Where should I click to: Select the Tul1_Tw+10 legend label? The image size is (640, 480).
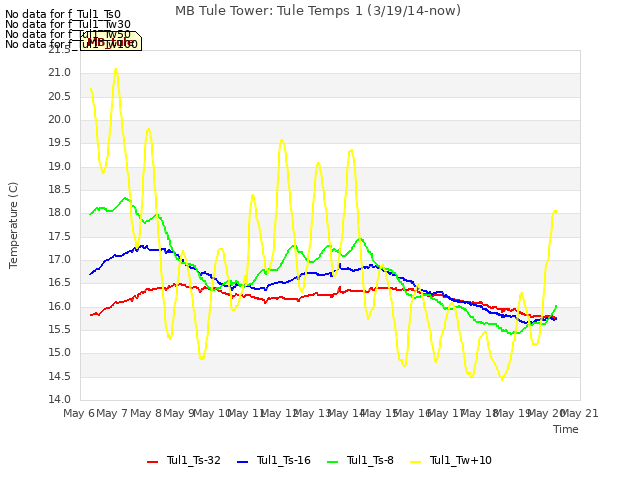click(x=460, y=460)
